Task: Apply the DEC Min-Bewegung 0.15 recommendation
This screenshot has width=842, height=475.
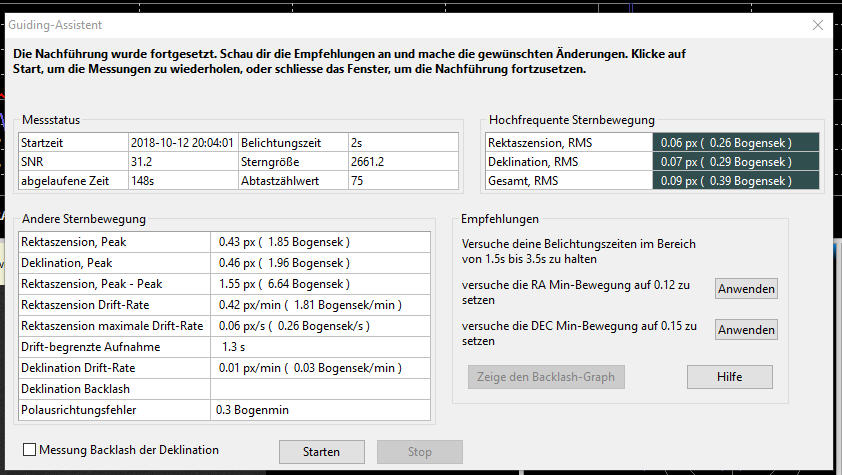Action: 746,330
